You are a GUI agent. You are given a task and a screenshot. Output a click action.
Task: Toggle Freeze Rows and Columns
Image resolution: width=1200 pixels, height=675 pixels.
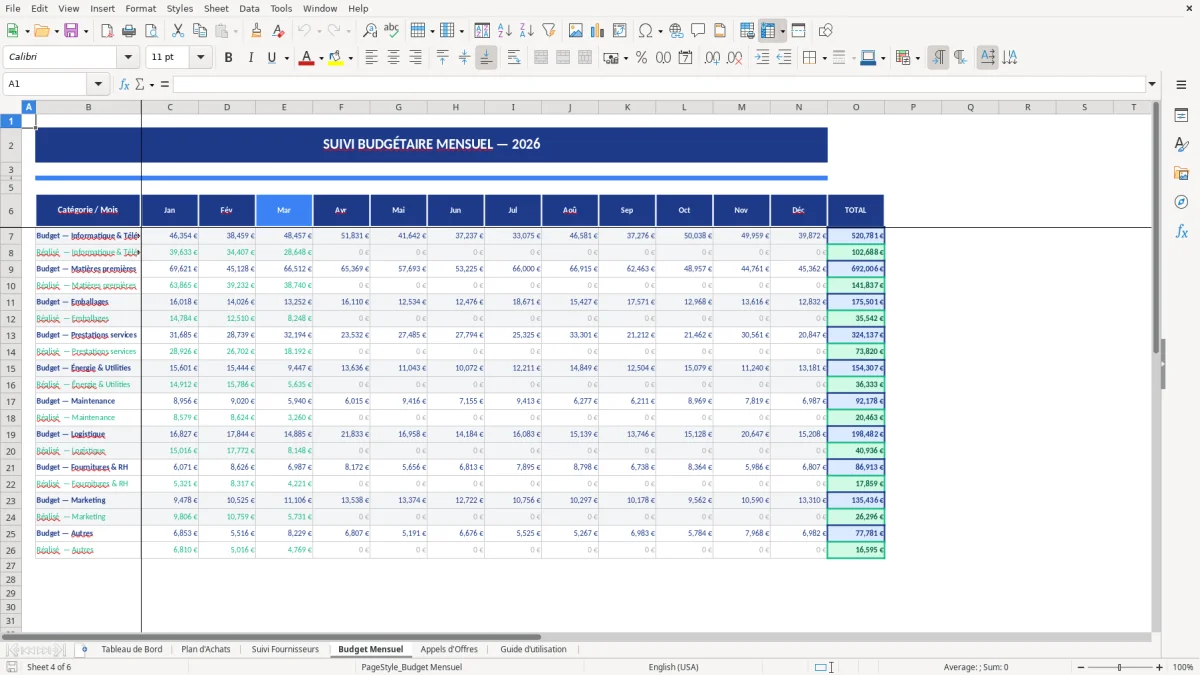pos(768,31)
